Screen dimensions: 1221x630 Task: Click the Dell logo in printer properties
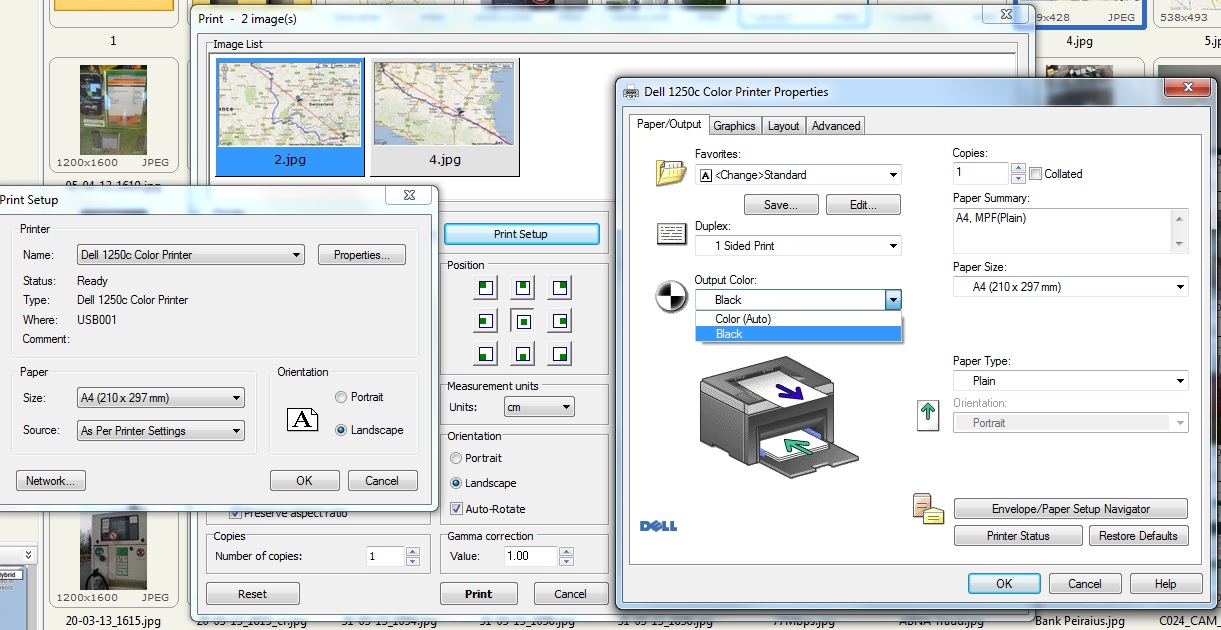[x=658, y=526]
